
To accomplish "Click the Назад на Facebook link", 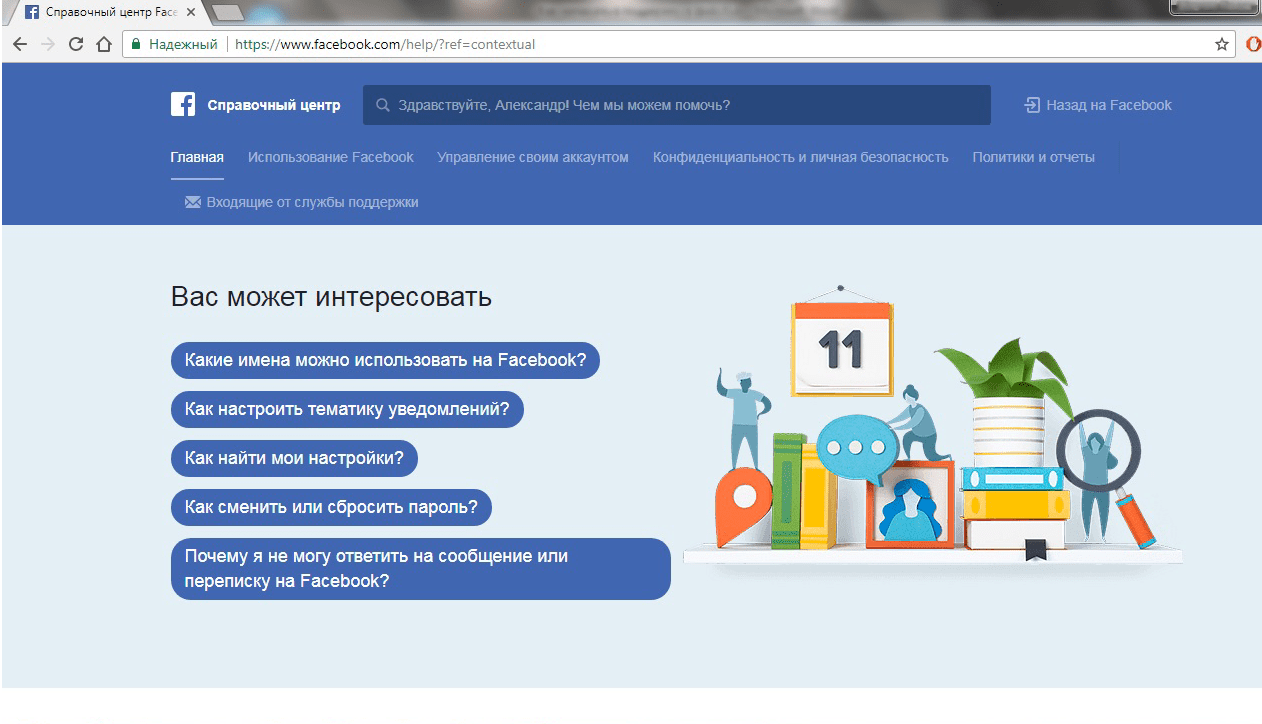I will pos(1108,105).
